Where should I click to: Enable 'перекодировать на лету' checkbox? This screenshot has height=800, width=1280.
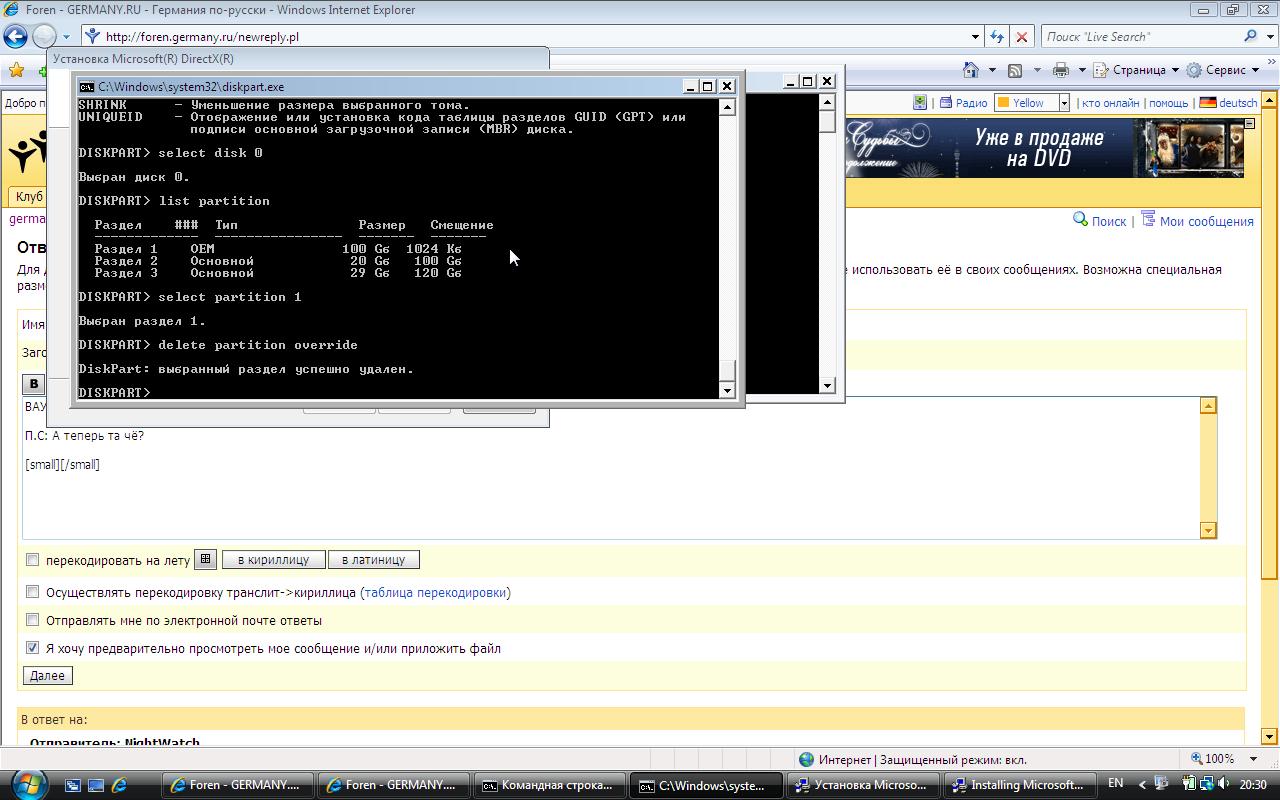click(32, 560)
